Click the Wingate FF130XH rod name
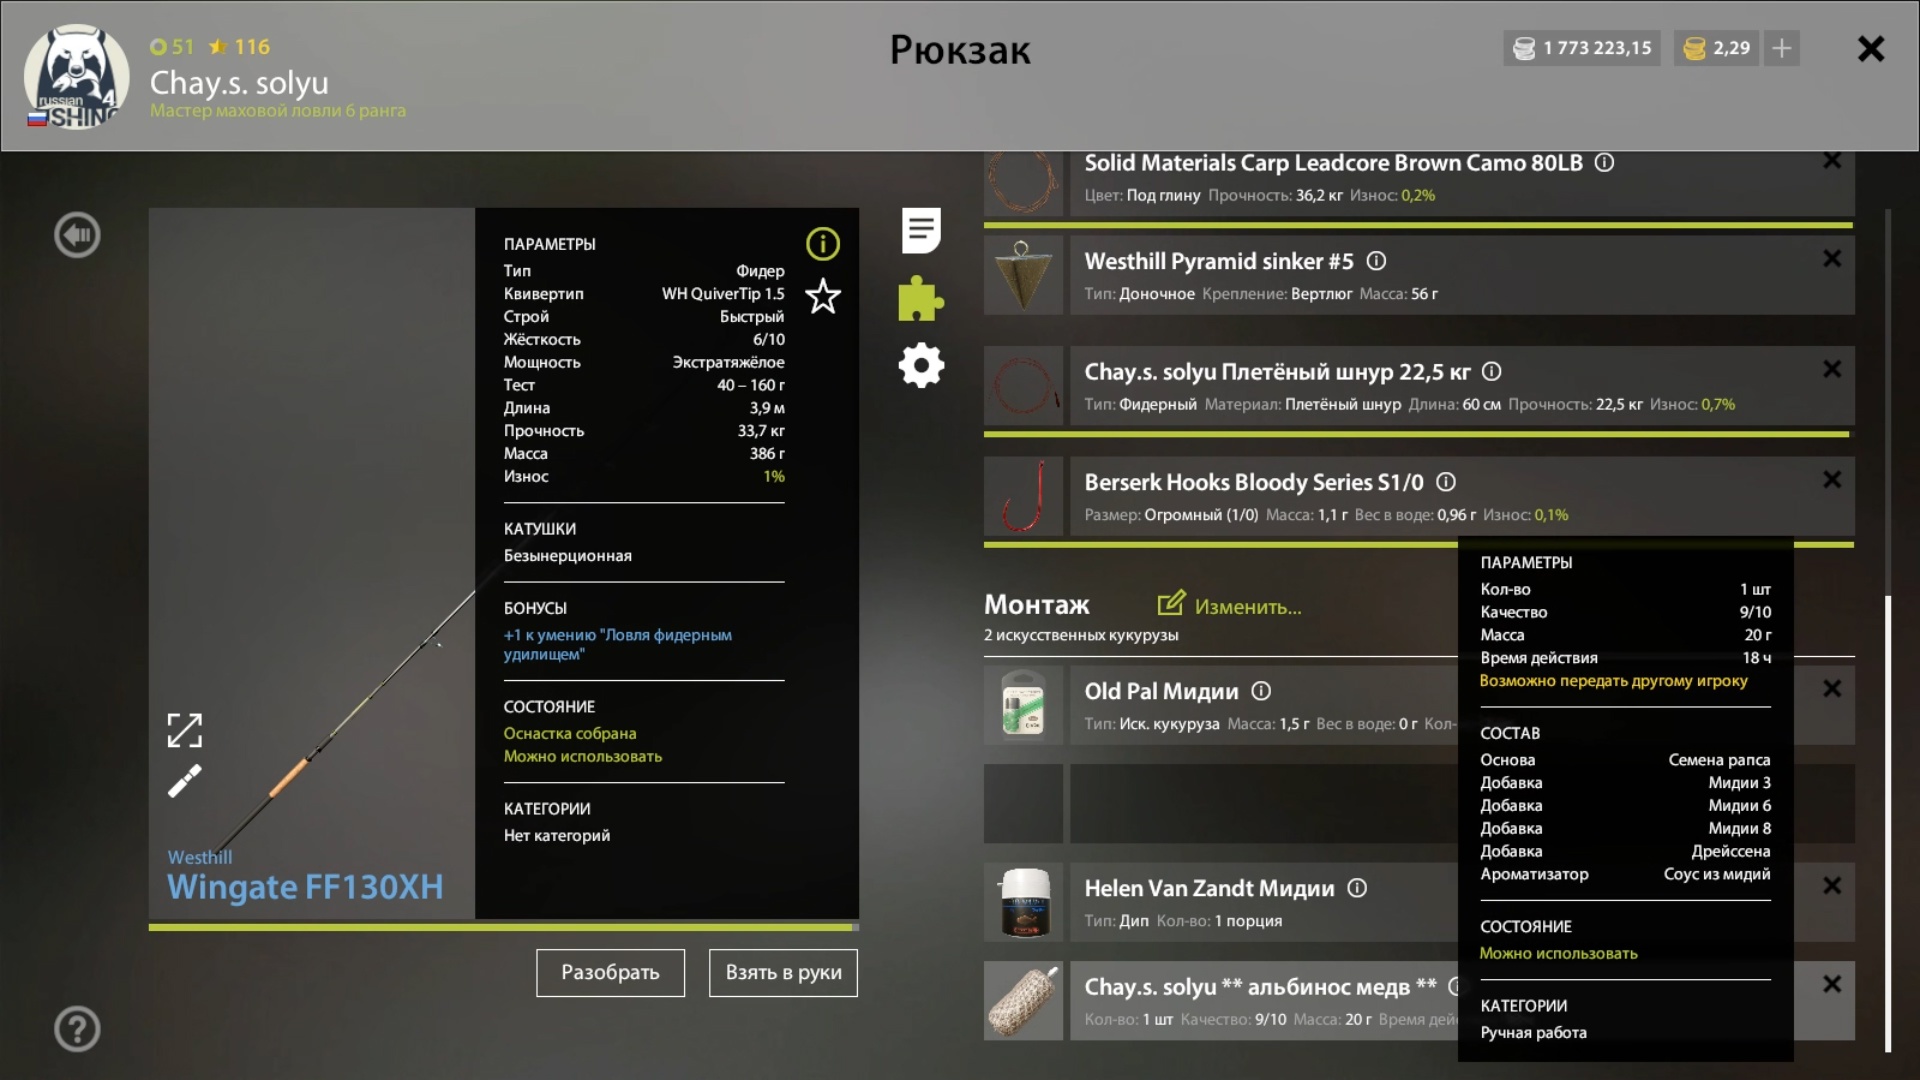Viewport: 1920px width, 1080px height. (x=305, y=887)
